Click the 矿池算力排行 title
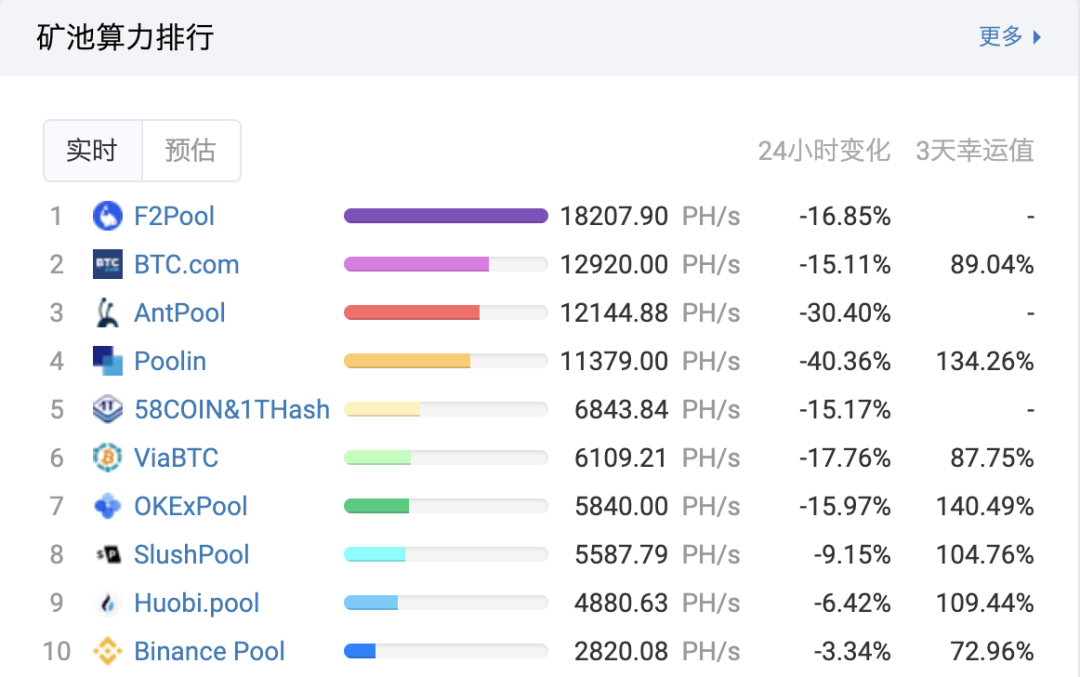Screen dimensions: 1080x677 (125, 37)
